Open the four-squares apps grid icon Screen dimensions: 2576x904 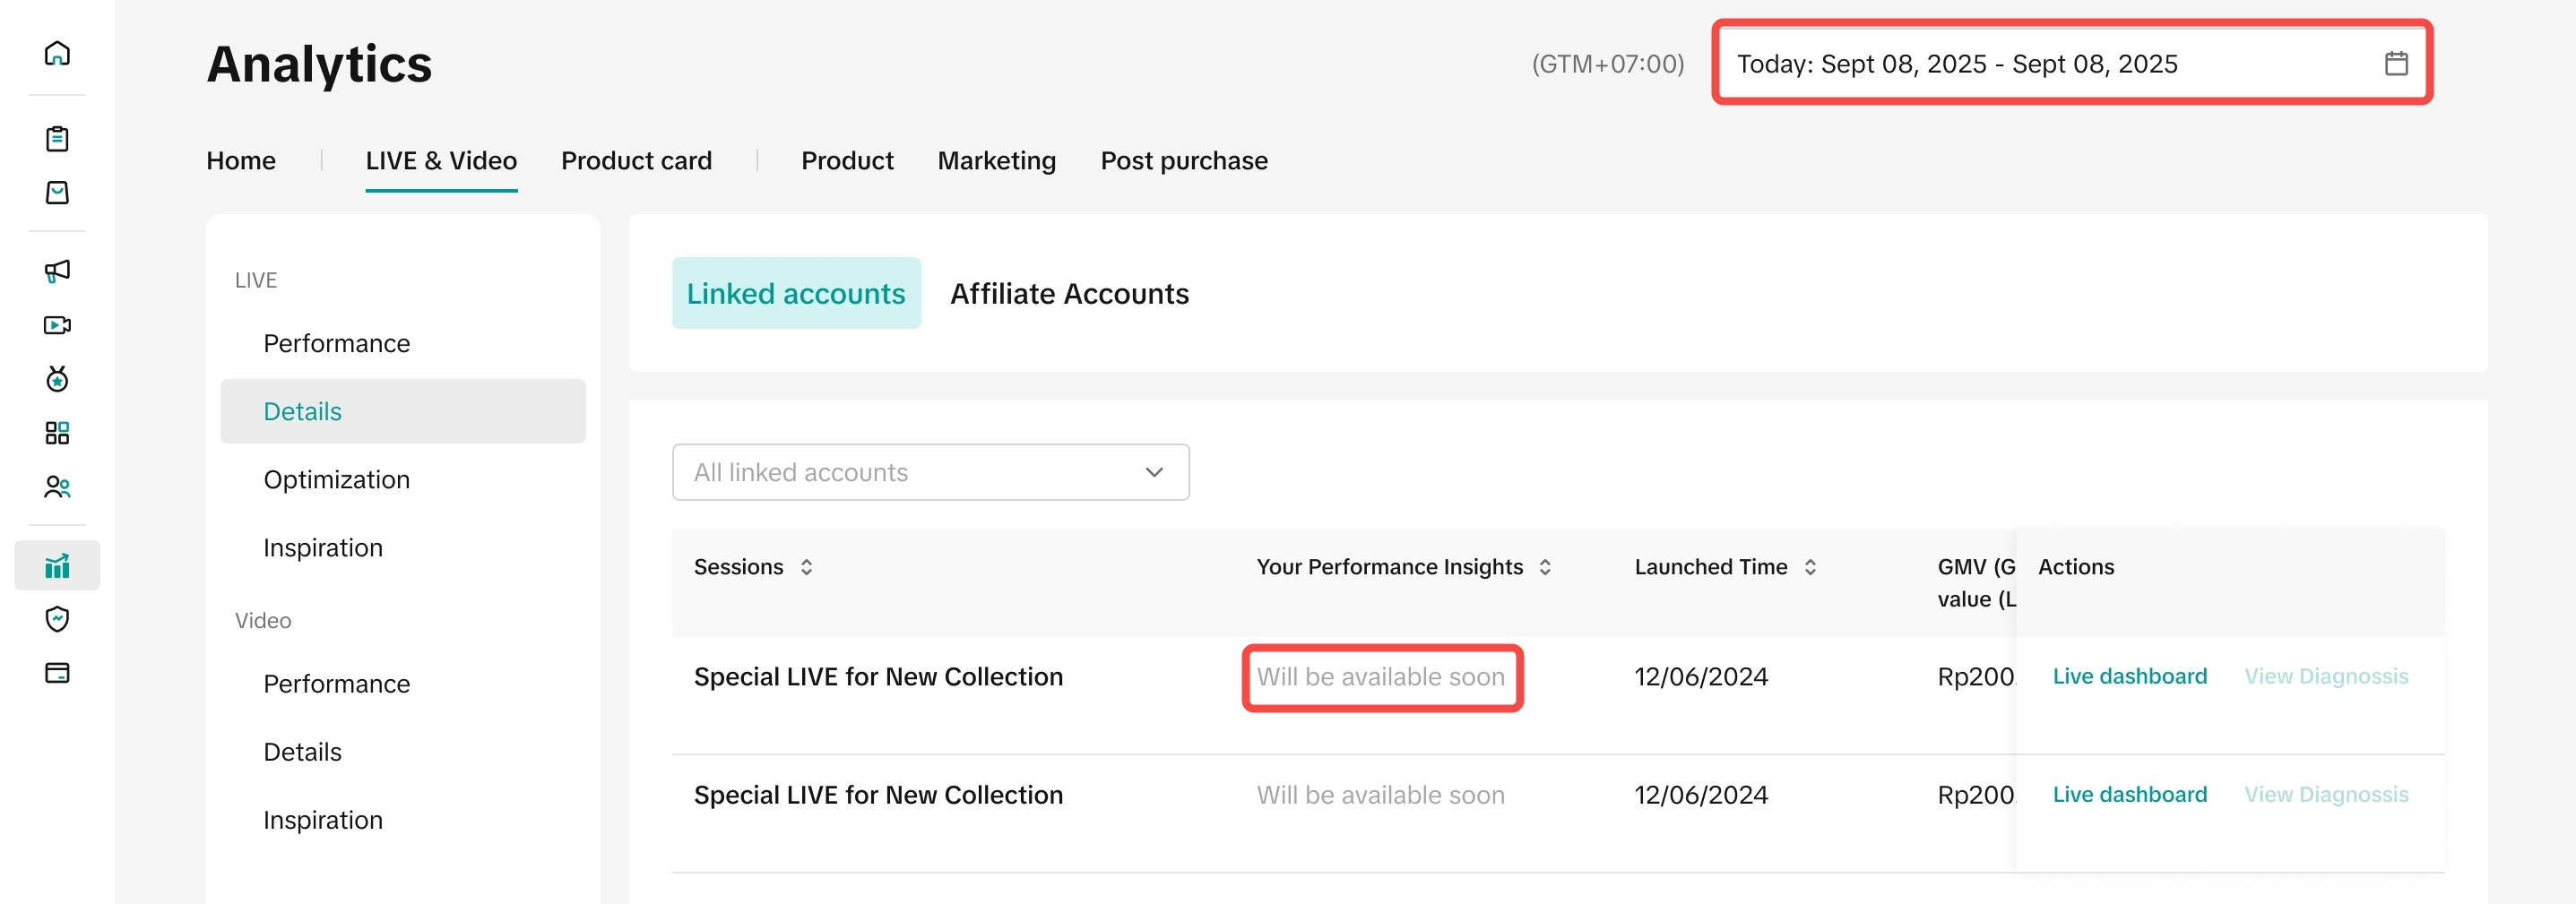[x=57, y=433]
